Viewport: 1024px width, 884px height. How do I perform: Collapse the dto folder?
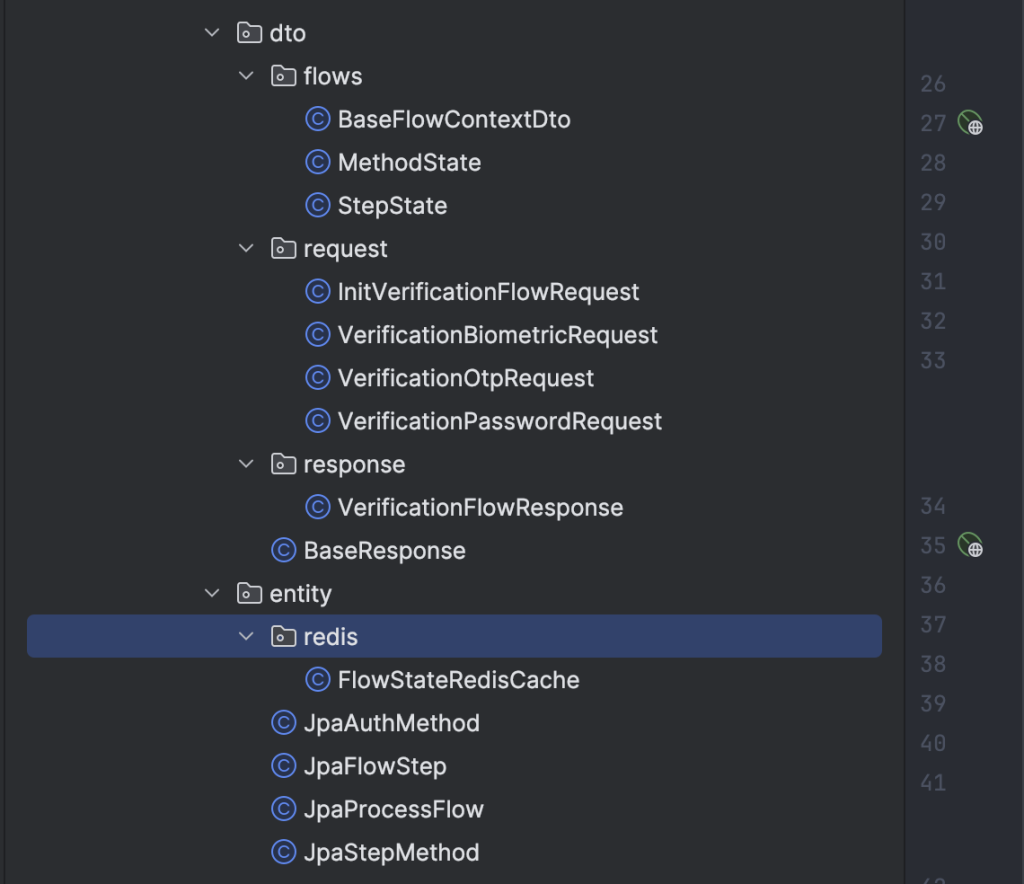pyautogui.click(x=212, y=33)
